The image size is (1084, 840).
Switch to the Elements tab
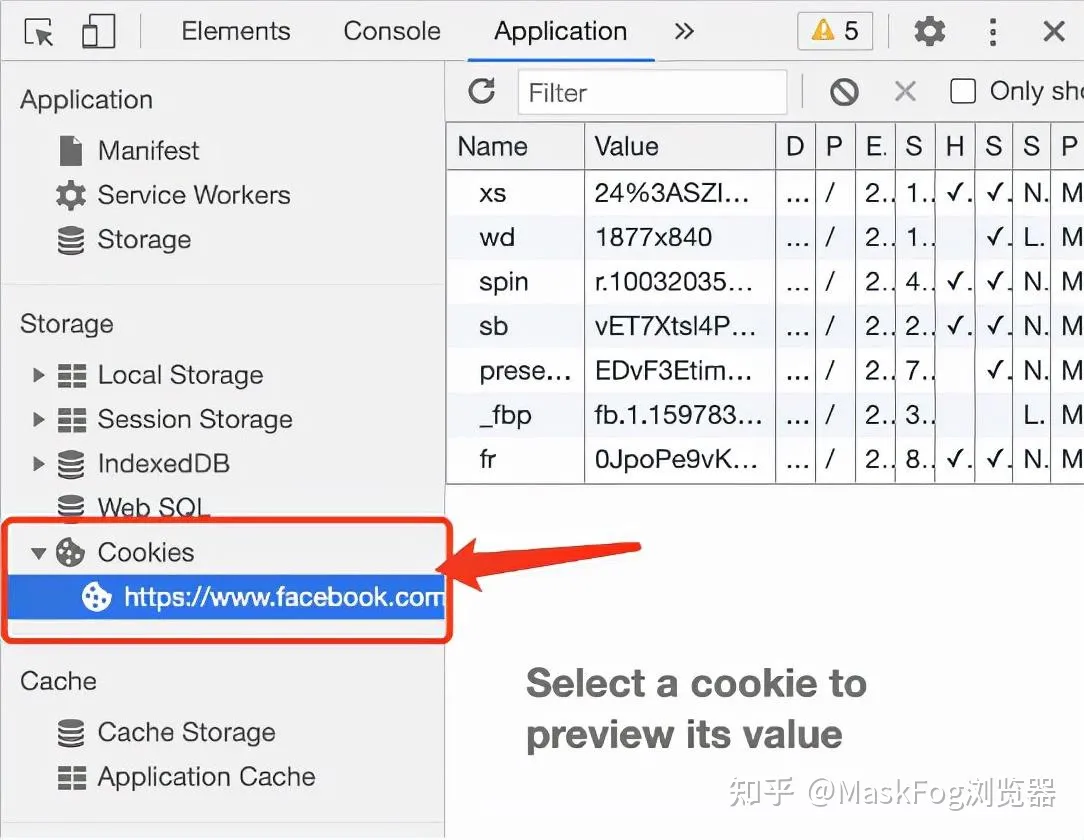[236, 31]
